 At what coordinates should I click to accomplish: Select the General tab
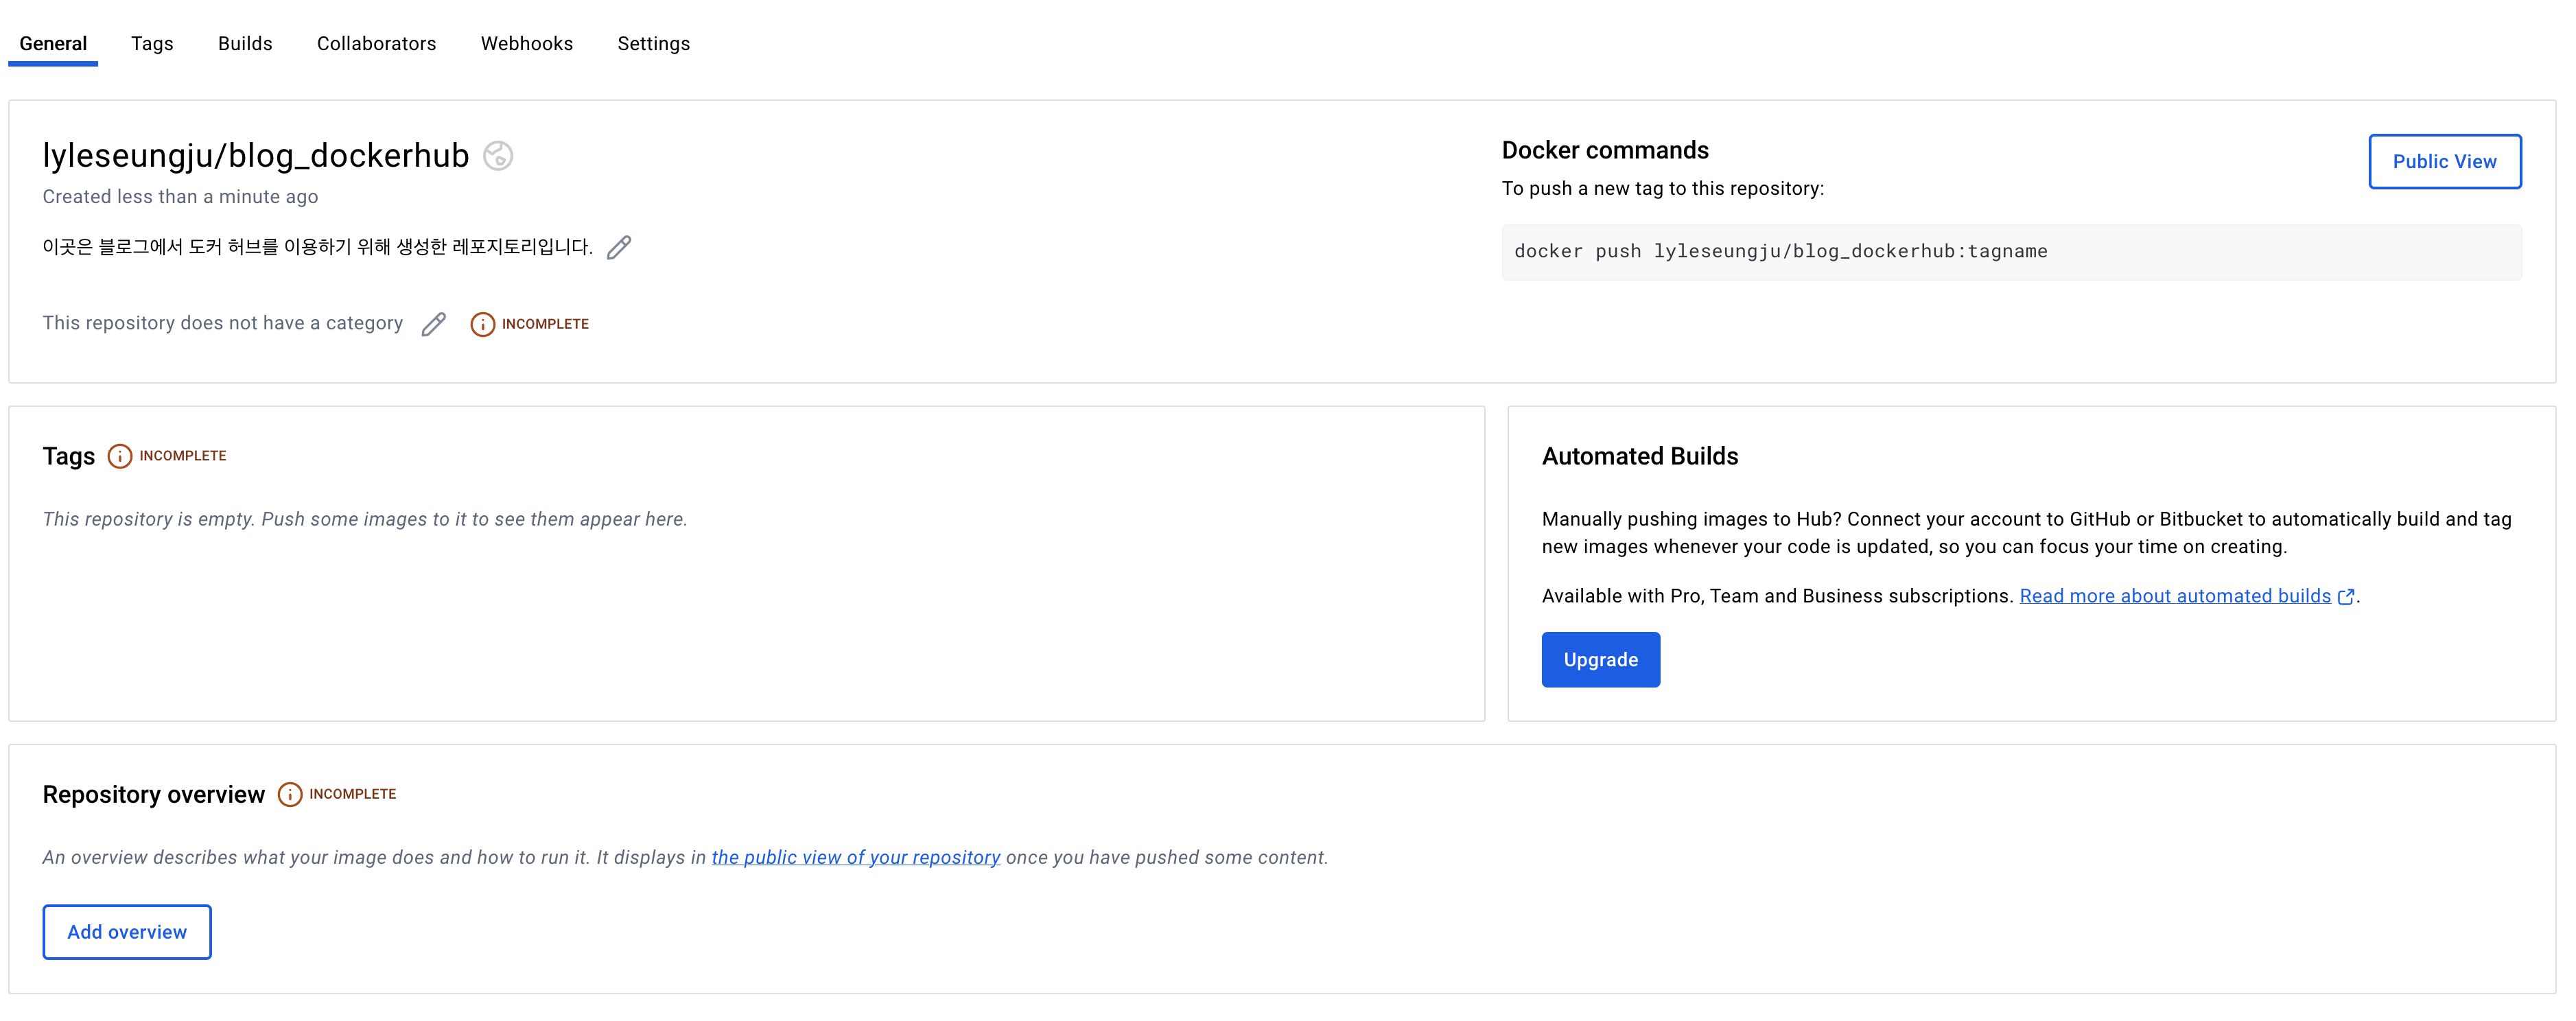(x=53, y=44)
